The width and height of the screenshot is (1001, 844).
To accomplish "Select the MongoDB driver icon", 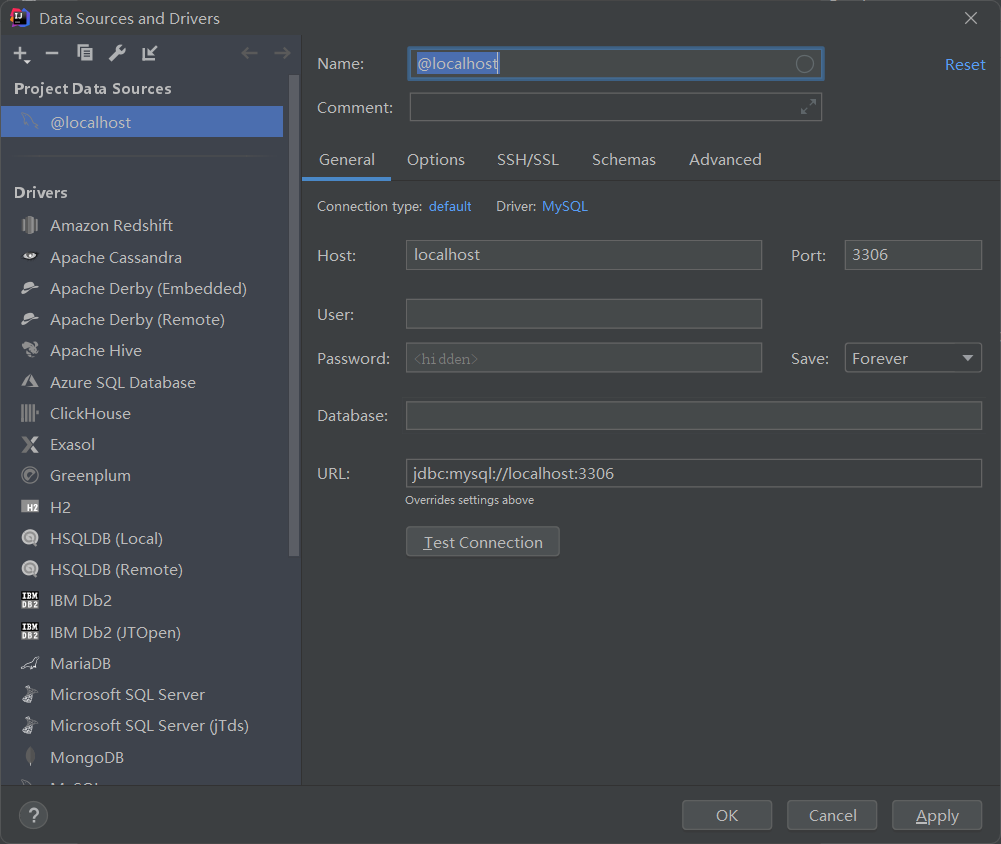I will [29, 757].
